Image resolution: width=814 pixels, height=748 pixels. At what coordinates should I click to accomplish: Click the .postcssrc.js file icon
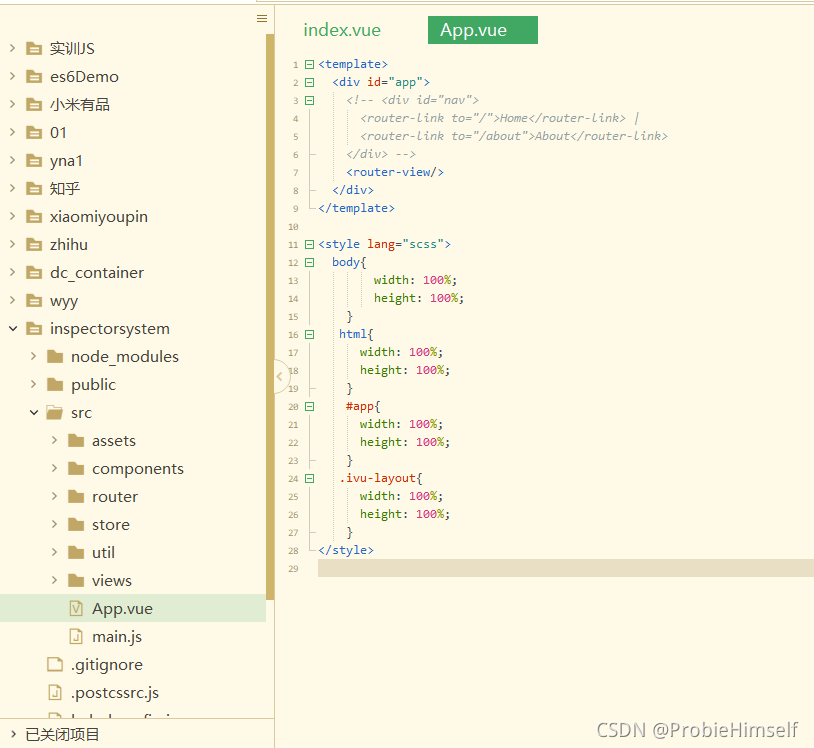tap(55, 692)
